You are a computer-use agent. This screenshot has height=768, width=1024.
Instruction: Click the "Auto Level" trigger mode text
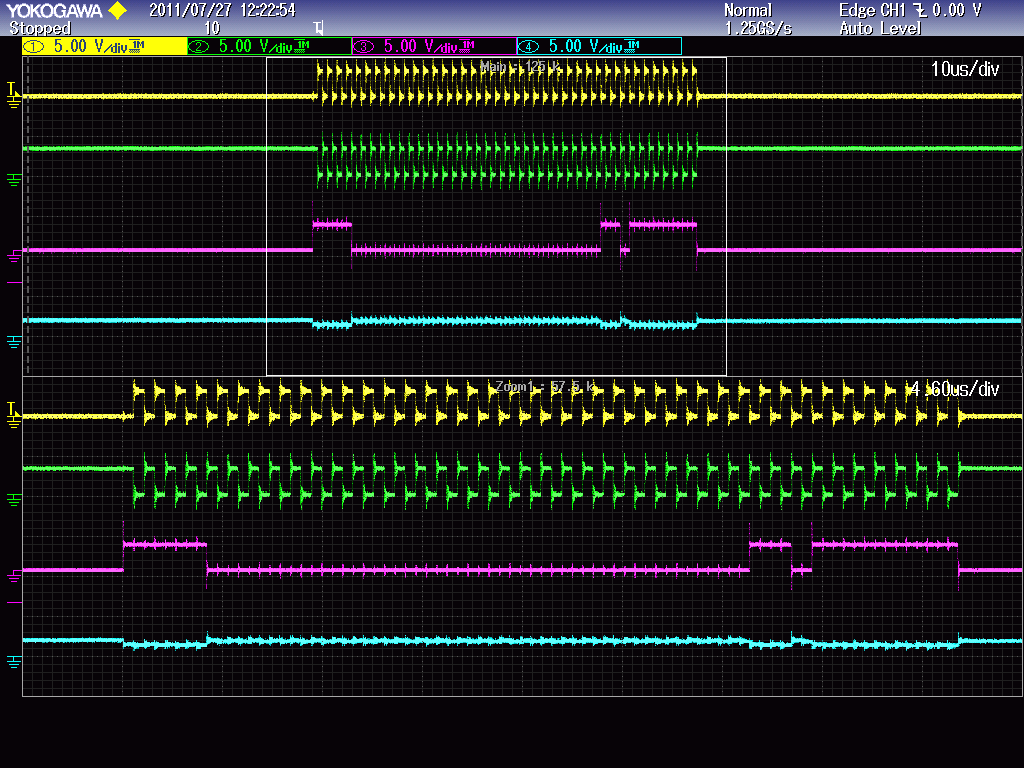(x=880, y=28)
